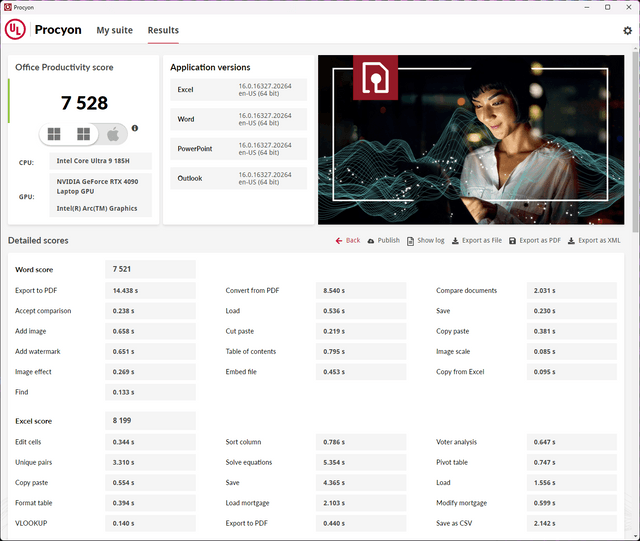Click the Export as XML download icon

(571, 241)
